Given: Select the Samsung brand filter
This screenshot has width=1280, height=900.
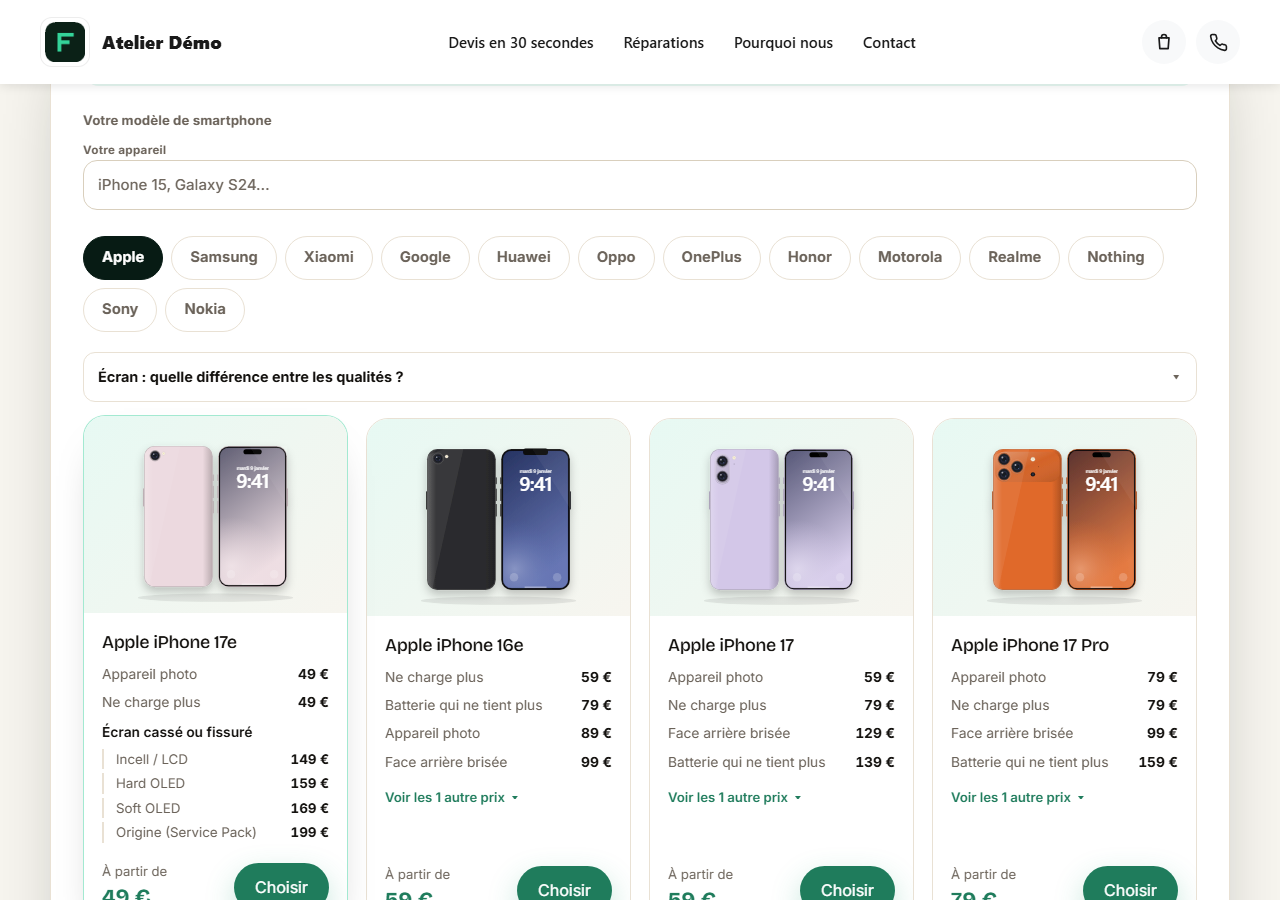Looking at the screenshot, I should tap(224, 257).
